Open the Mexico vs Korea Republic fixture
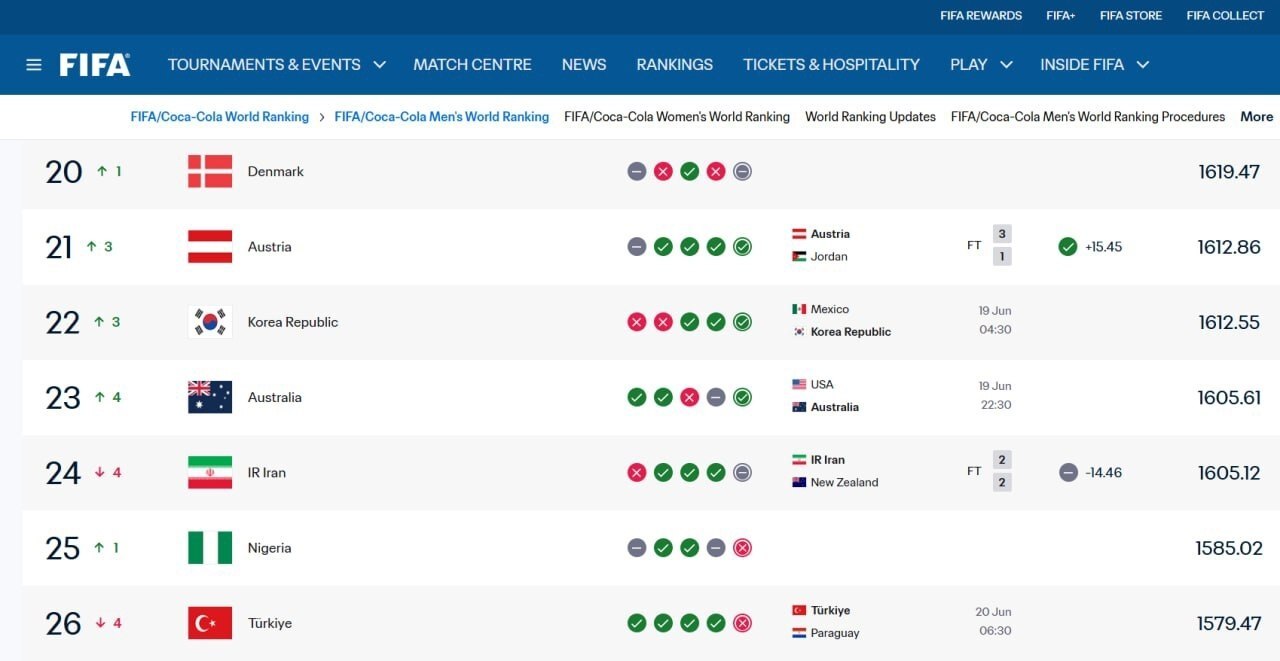This screenshot has height=661, width=1280. click(x=900, y=321)
